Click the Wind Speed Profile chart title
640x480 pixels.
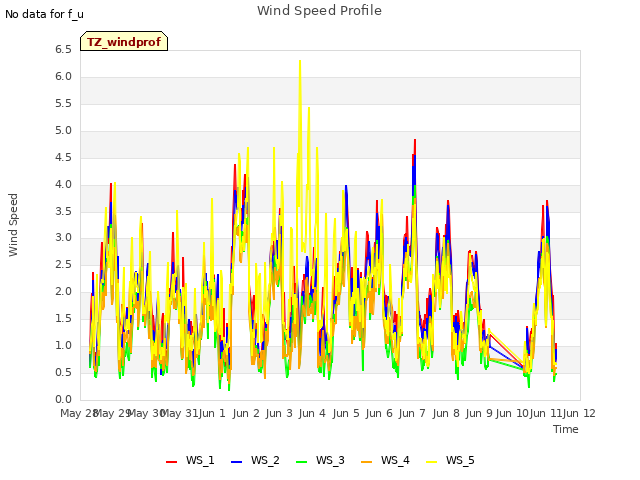click(319, 11)
